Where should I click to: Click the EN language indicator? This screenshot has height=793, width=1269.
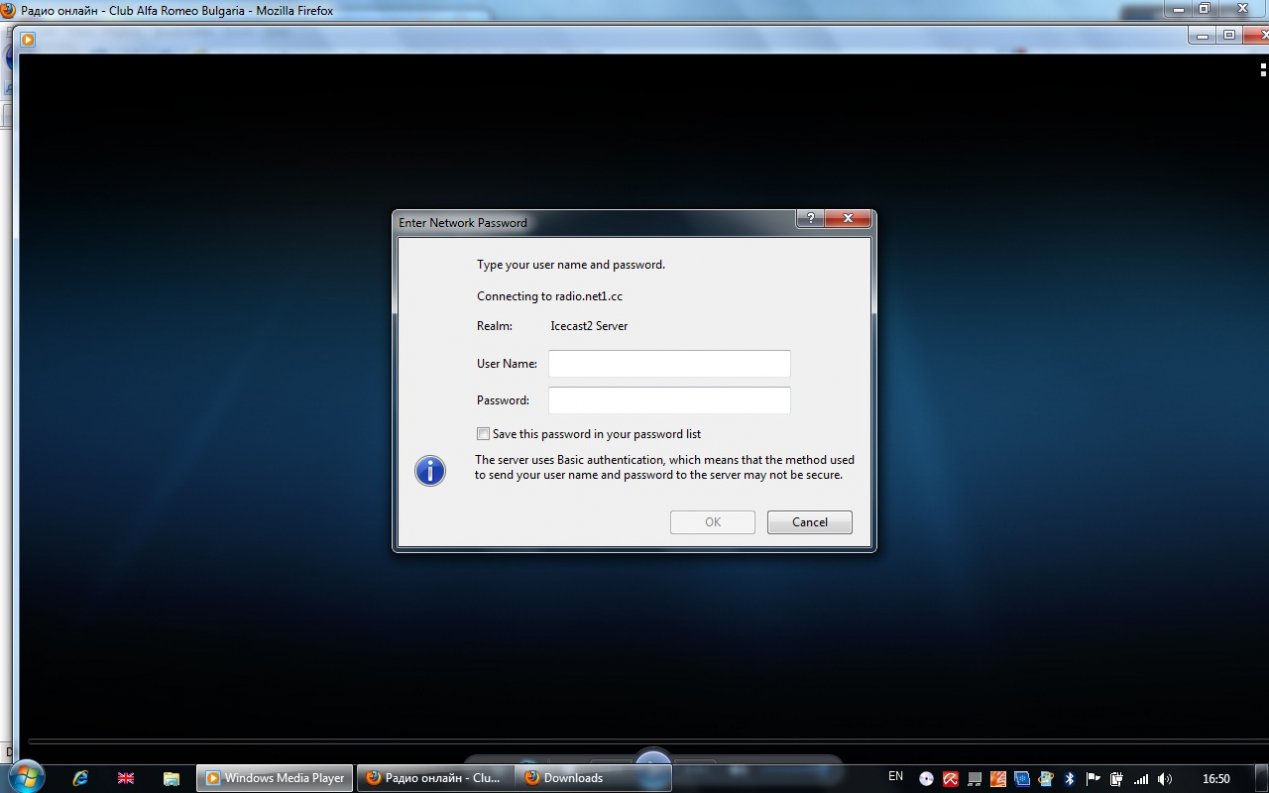click(x=895, y=777)
